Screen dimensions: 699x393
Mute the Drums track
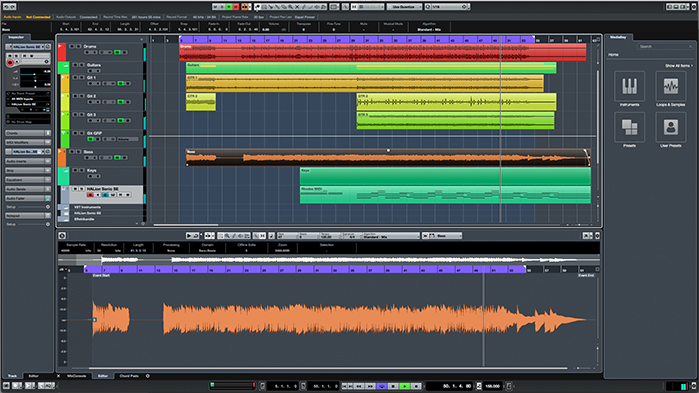72,46
